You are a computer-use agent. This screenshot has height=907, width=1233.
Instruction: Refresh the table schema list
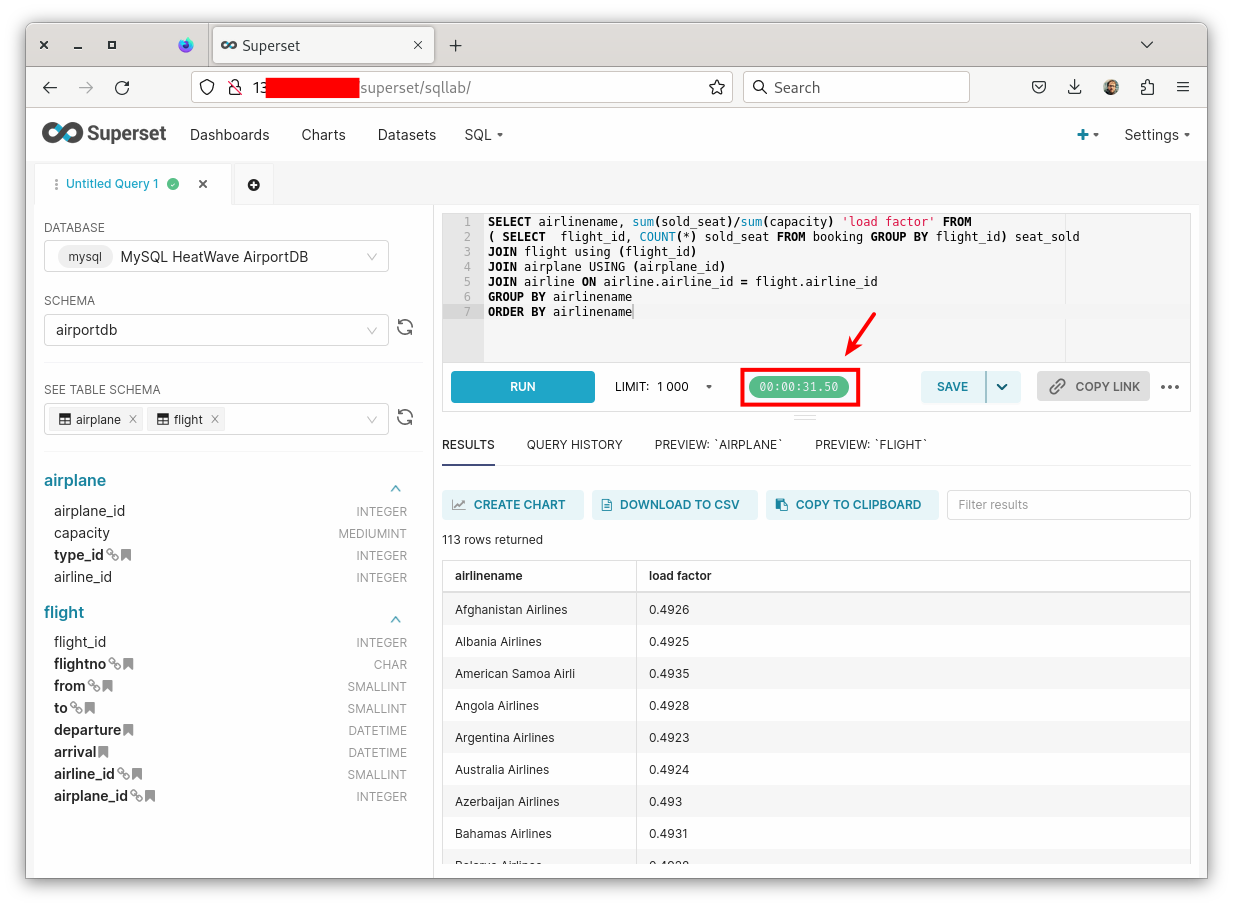coord(405,417)
